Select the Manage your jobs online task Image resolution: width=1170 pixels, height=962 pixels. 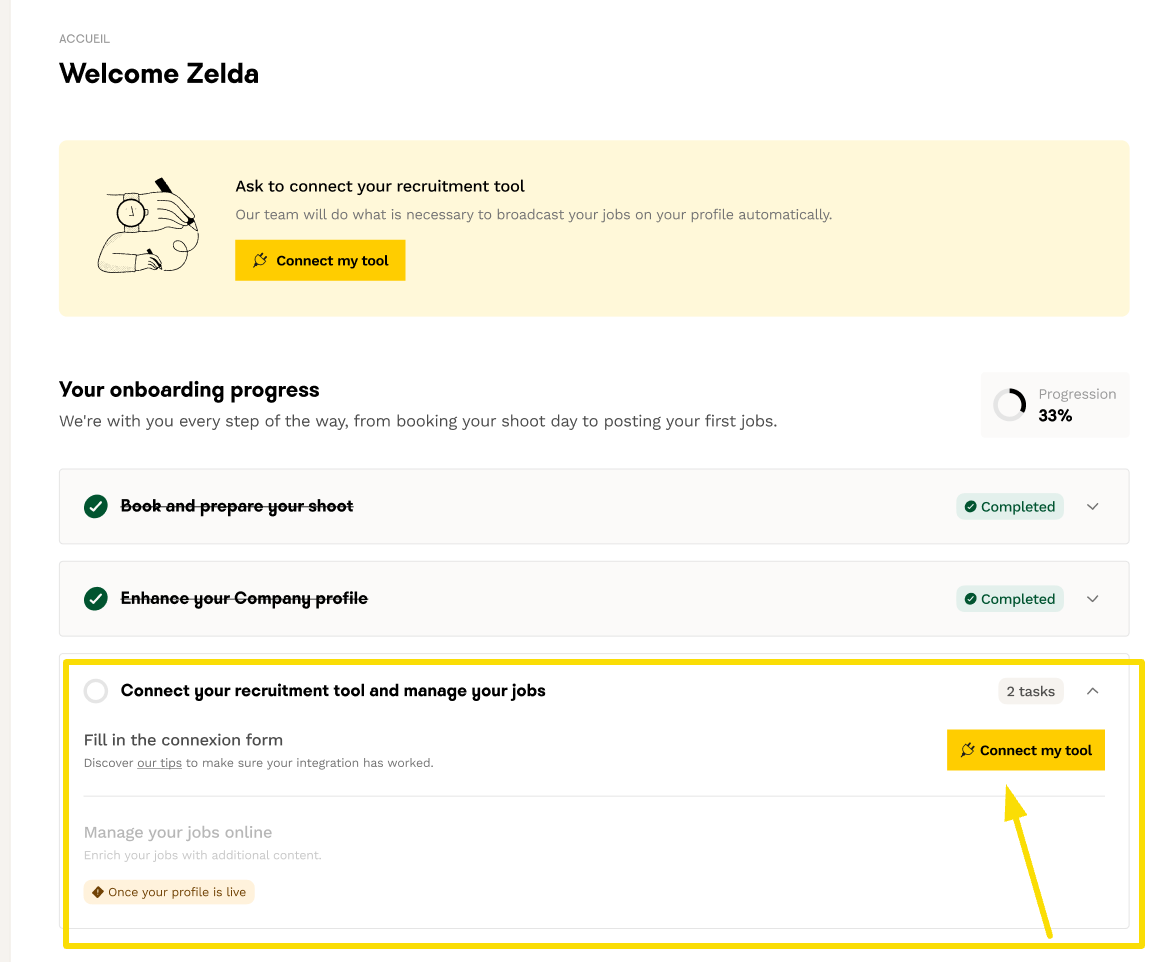[x=178, y=832]
